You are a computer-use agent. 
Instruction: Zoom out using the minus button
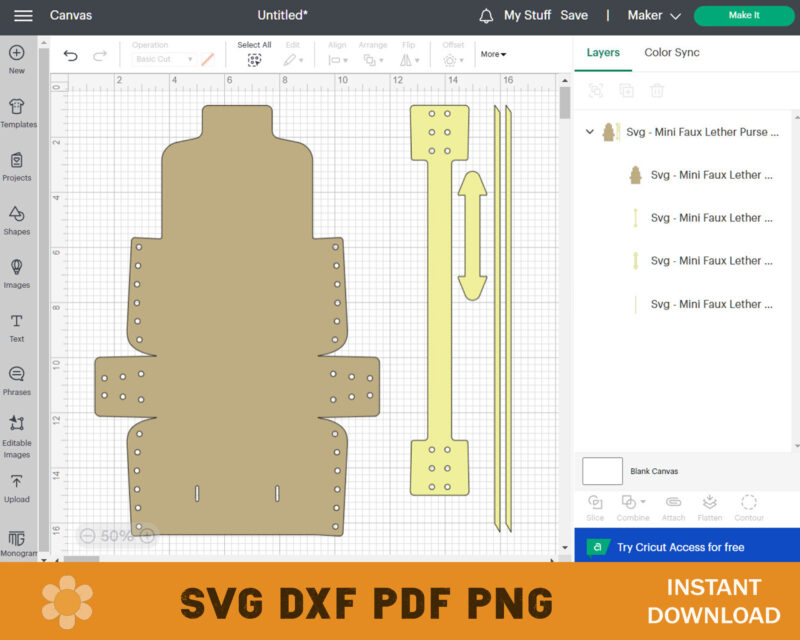(x=88, y=536)
